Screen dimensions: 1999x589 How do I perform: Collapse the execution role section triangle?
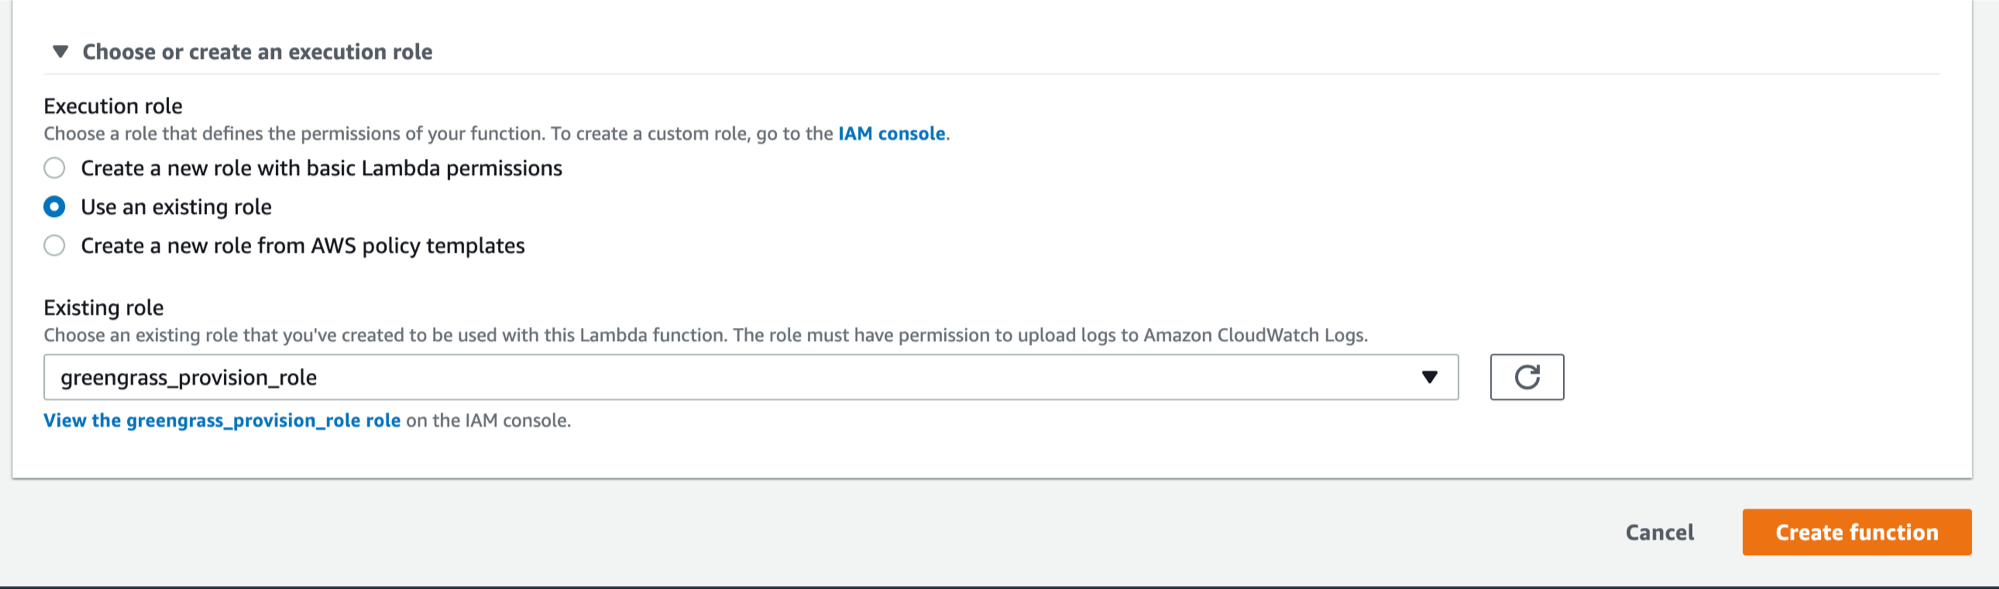[60, 52]
